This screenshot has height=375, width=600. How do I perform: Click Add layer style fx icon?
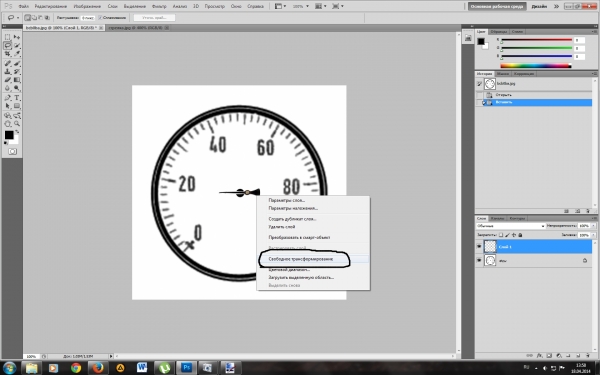[x=540, y=355]
